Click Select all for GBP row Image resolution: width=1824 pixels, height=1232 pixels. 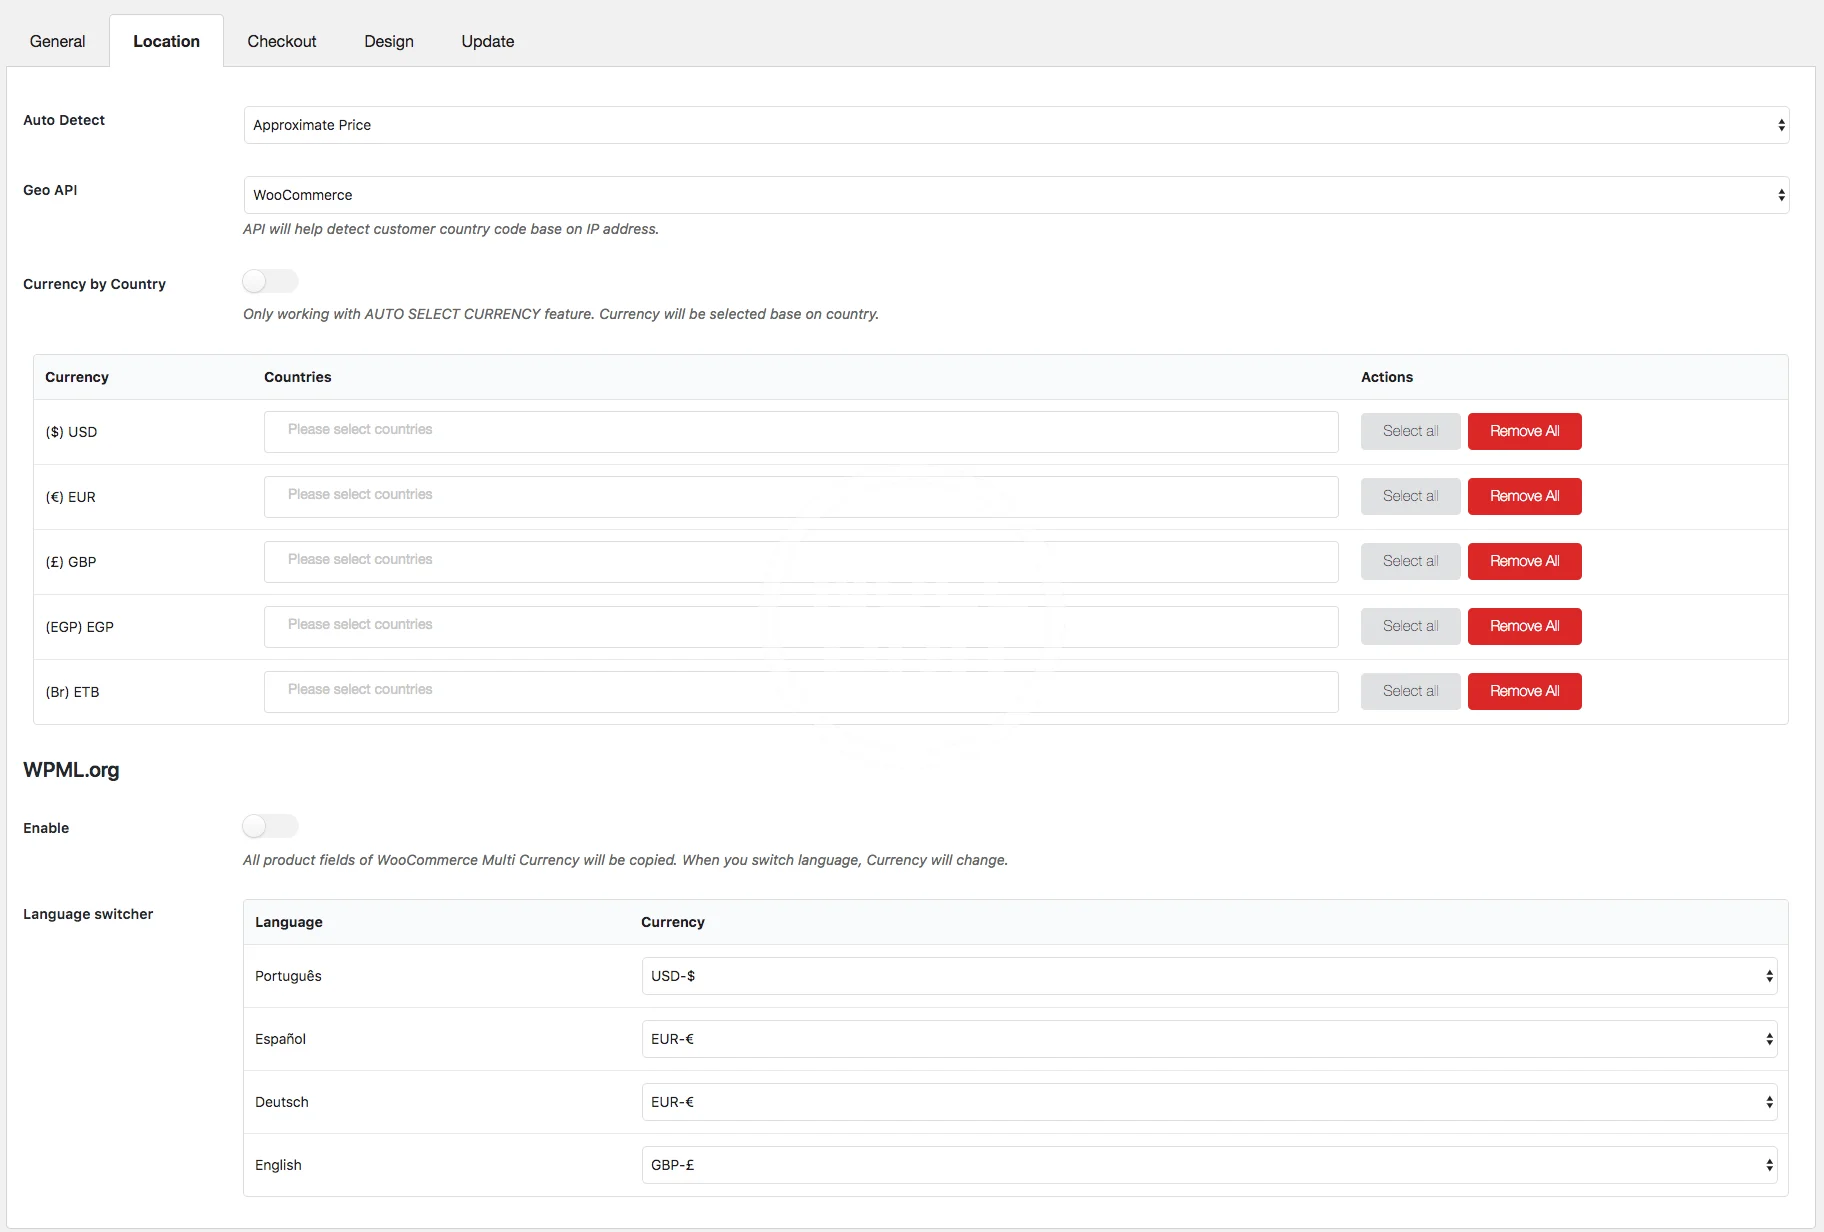tap(1410, 561)
